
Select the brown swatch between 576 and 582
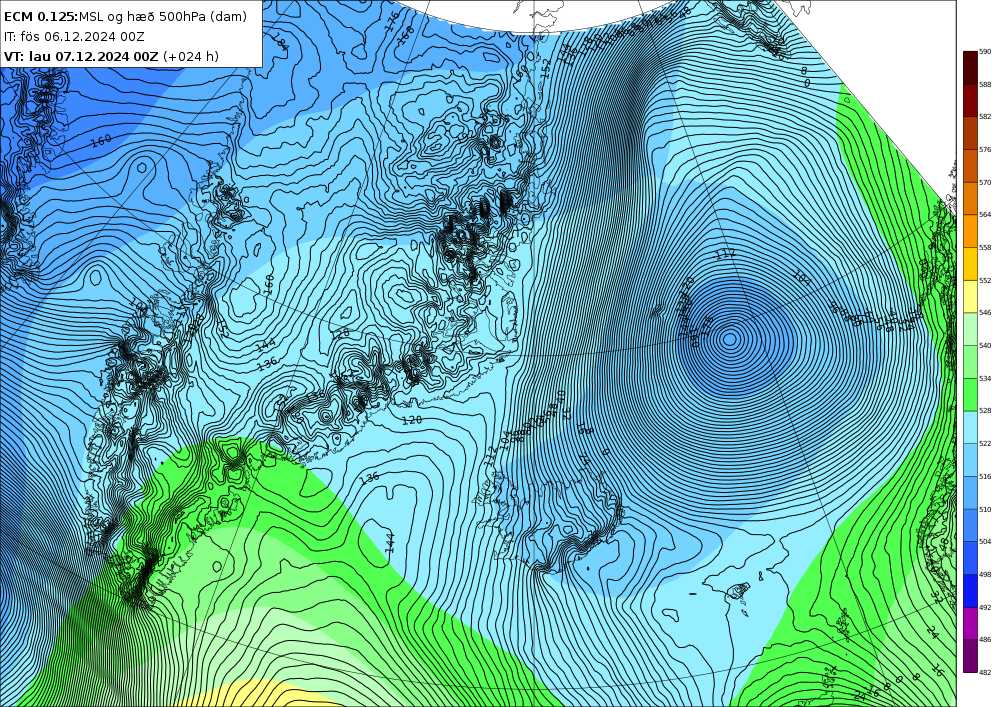[x=970, y=133]
